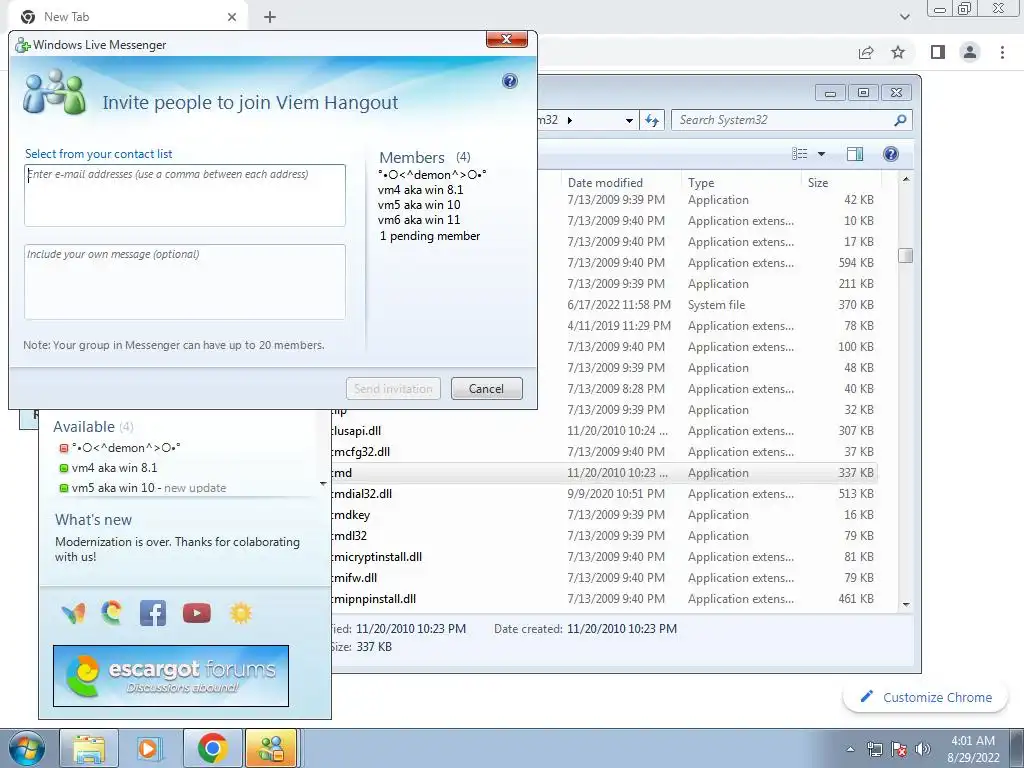
Task: Click Chrome share page icon
Action: (x=866, y=52)
